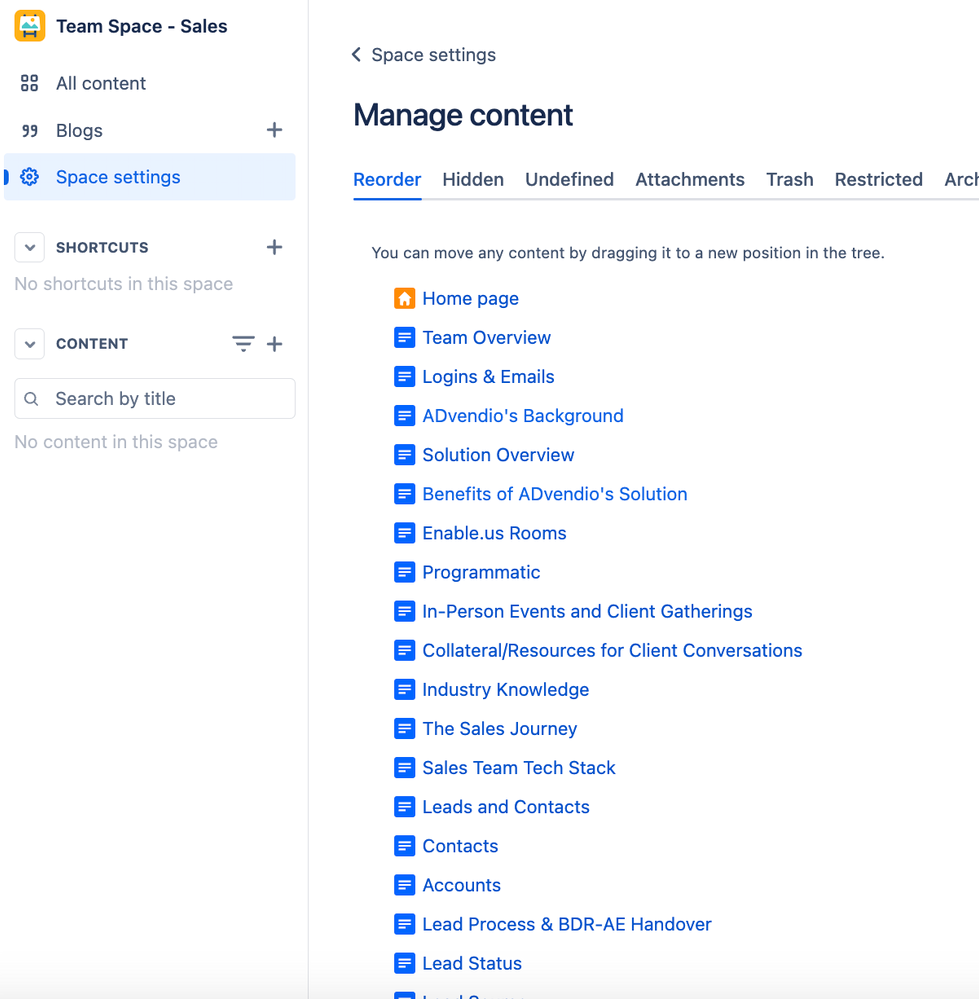Switch to the Undefined tab
979x999 pixels.
coord(569,180)
